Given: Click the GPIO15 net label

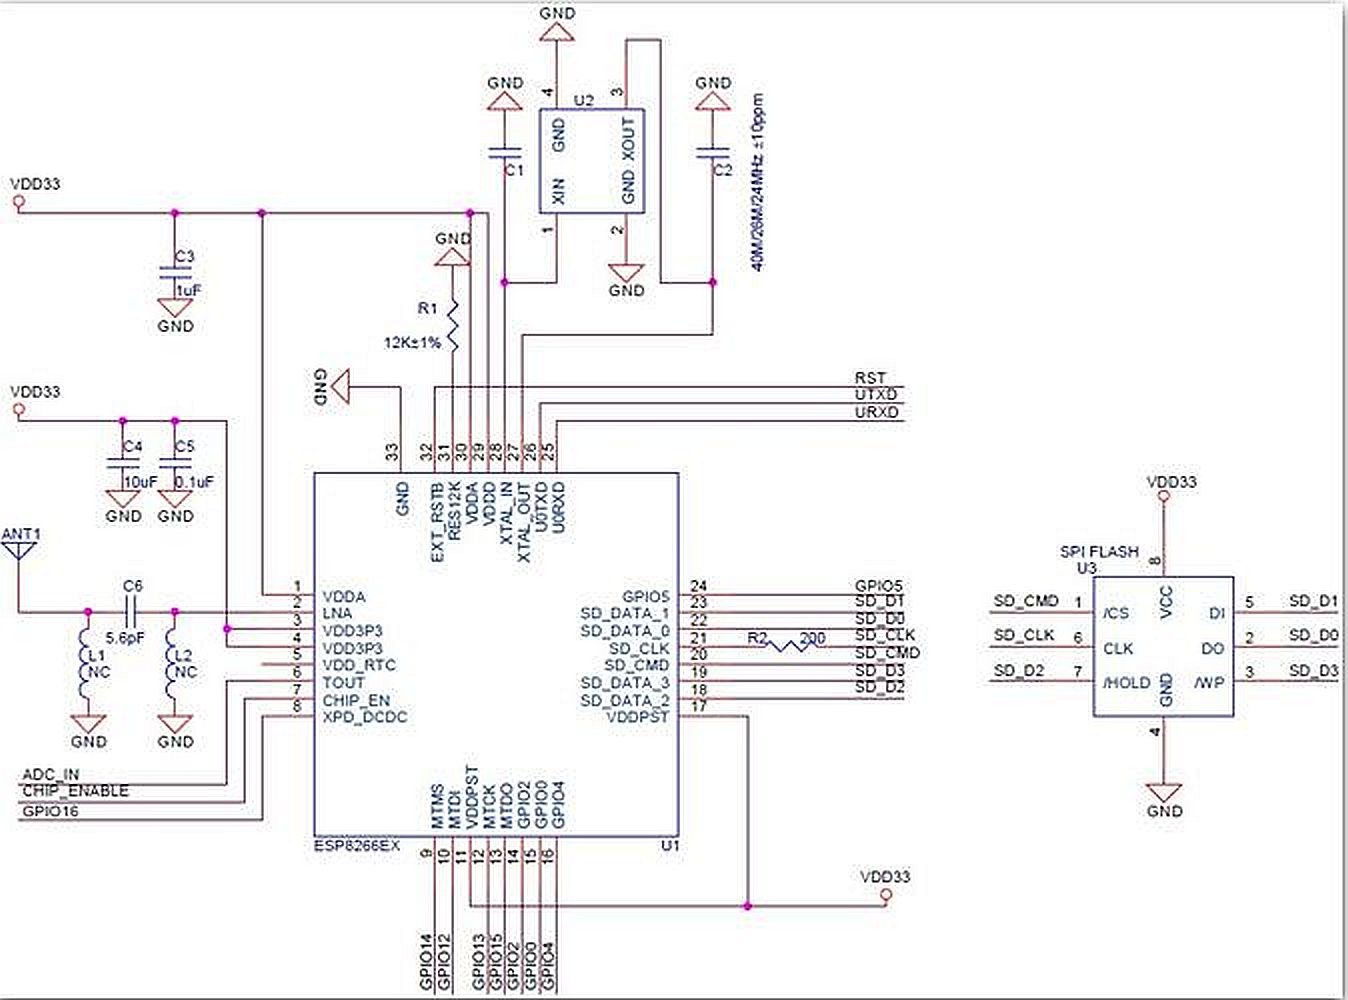Looking at the screenshot, I should coord(497,962).
